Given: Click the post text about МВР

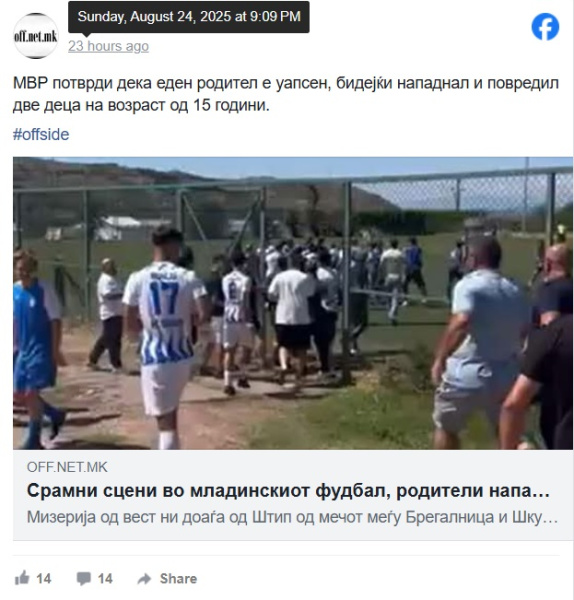Looking at the screenshot, I should (286, 94).
